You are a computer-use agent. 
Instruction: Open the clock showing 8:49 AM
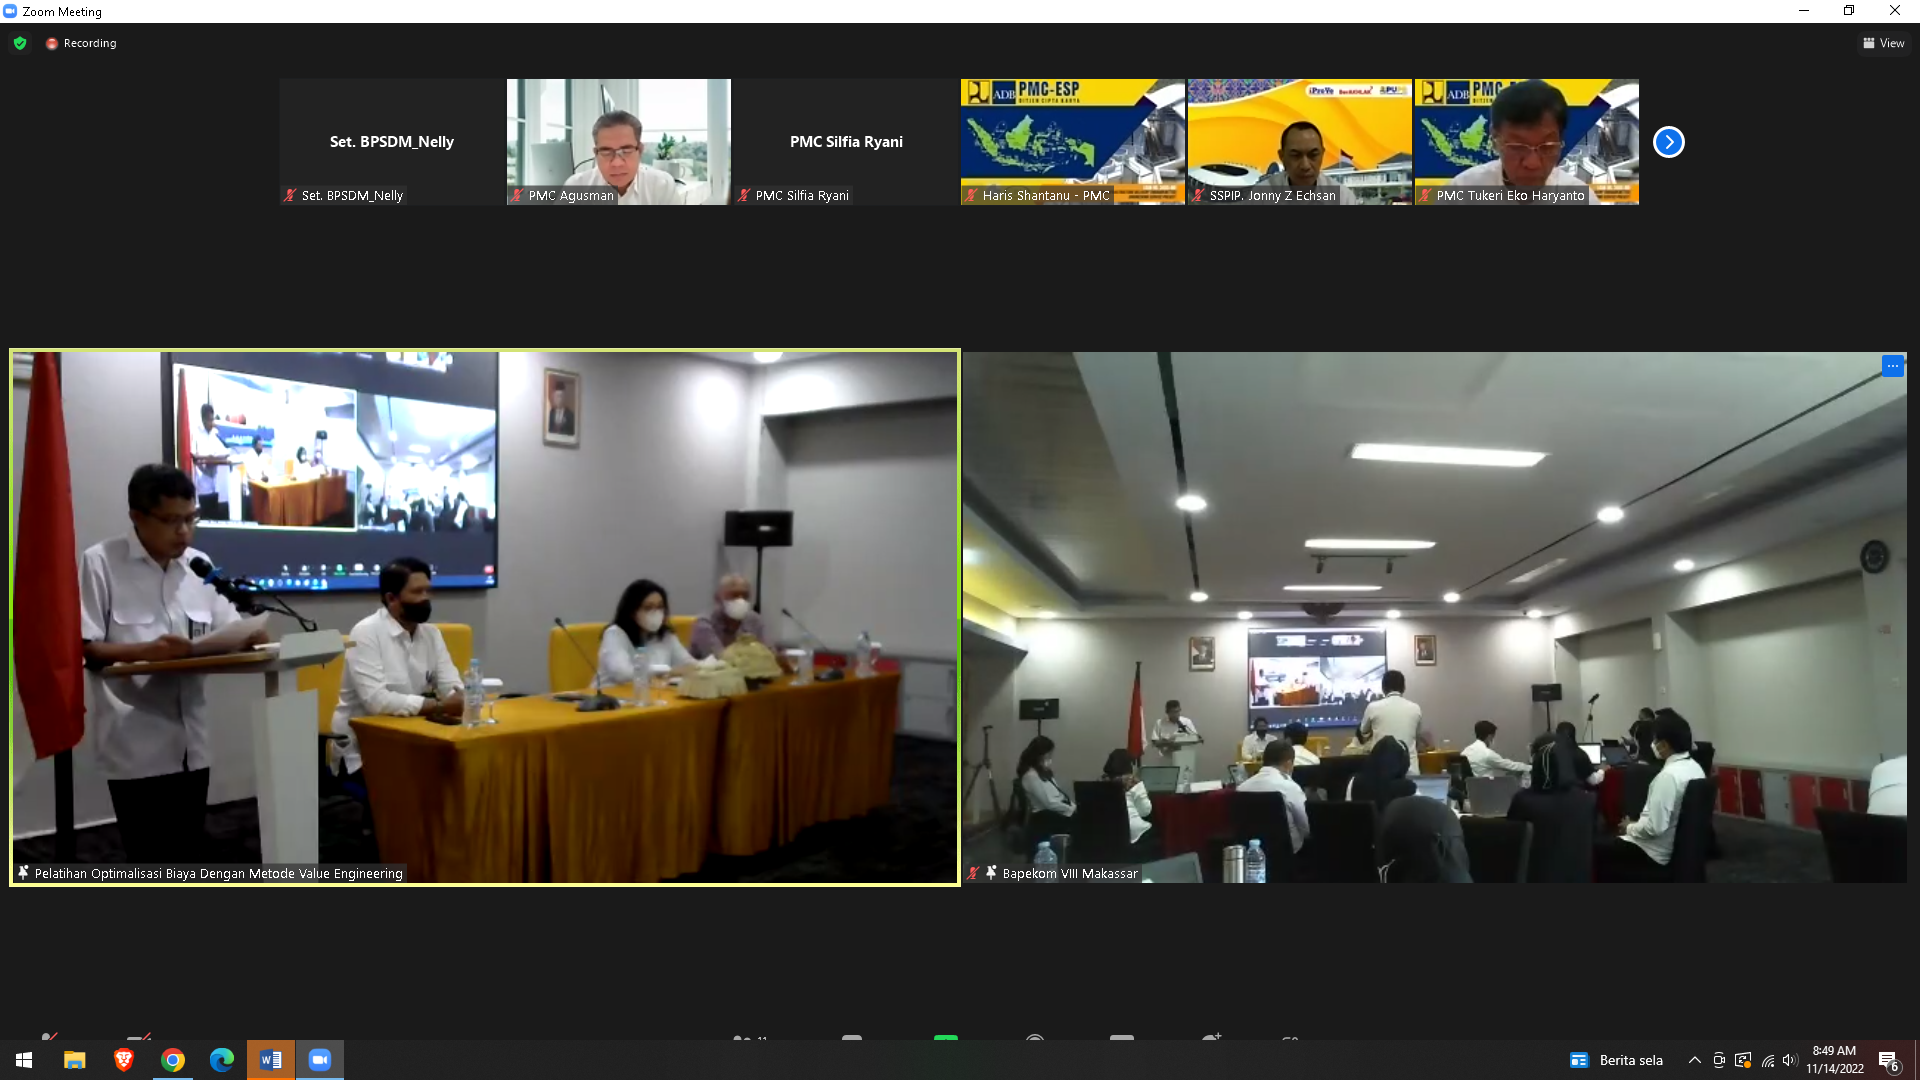[x=1834, y=1060]
